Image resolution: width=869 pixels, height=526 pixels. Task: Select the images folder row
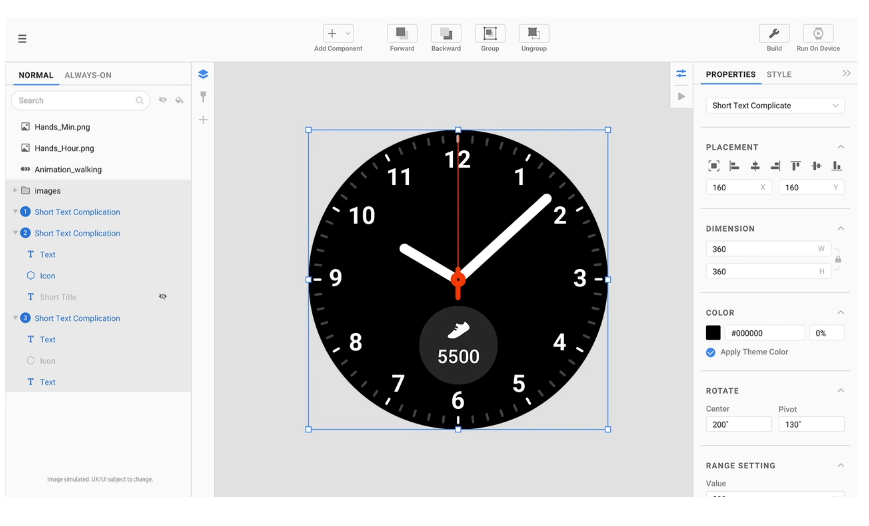pyautogui.click(x=98, y=191)
